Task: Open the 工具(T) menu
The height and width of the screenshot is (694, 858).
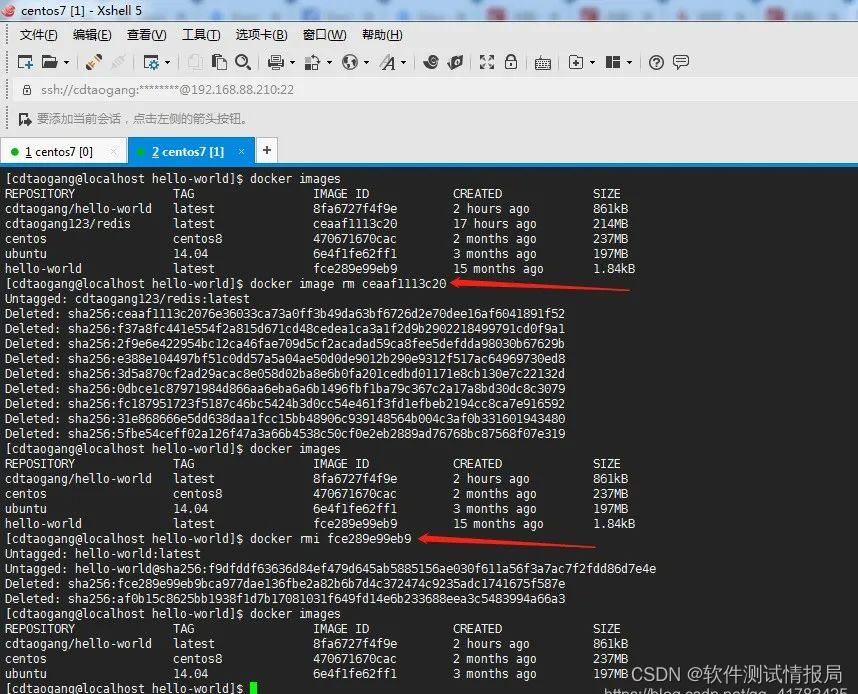Action: pyautogui.click(x=201, y=35)
